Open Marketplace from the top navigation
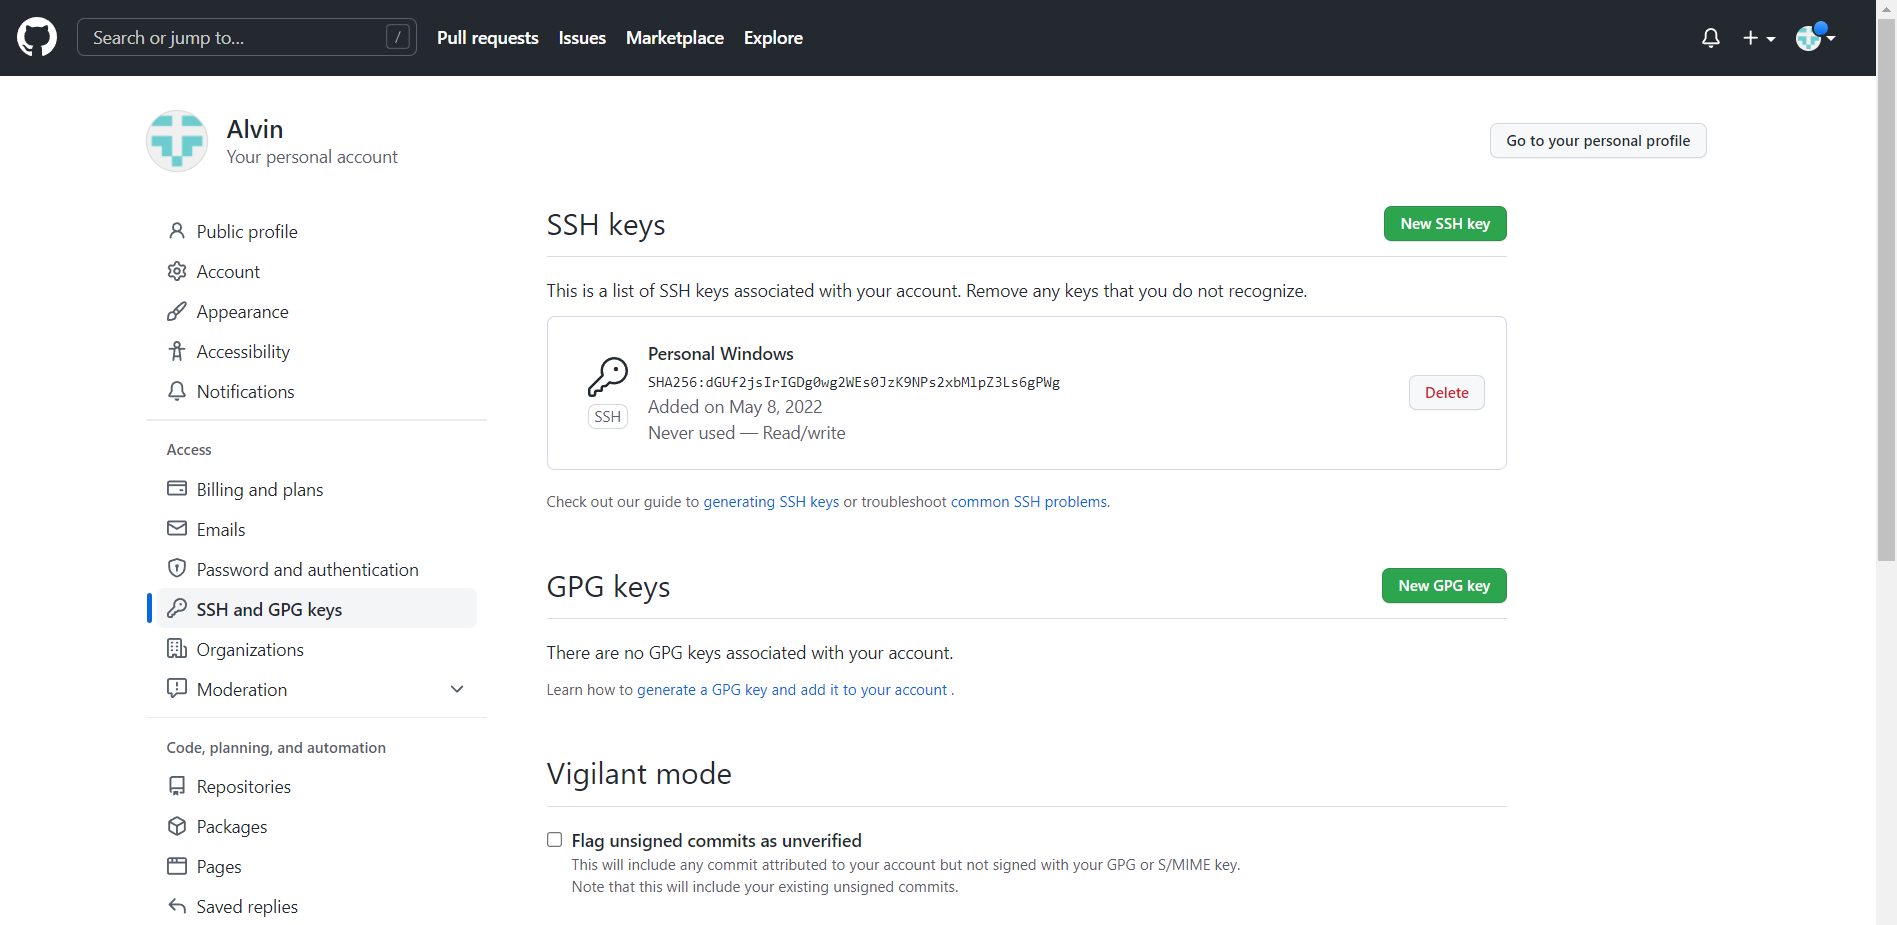Screen dimensions: 1897x925 click(674, 38)
